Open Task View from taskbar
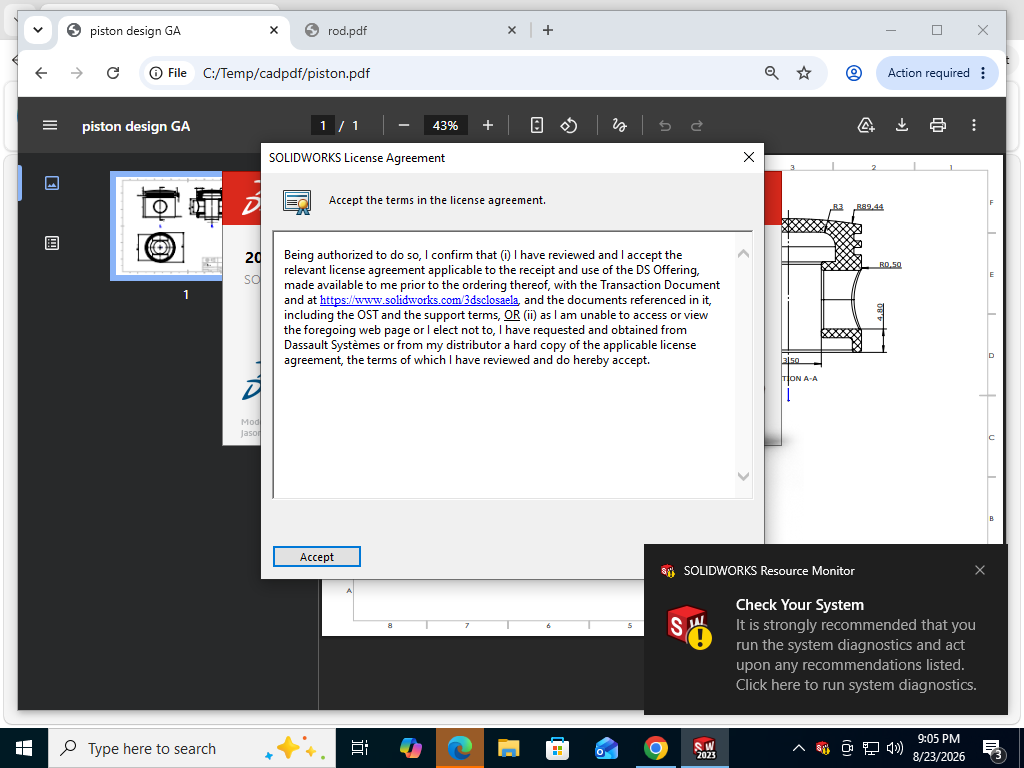Image resolution: width=1024 pixels, height=768 pixels. click(360, 748)
